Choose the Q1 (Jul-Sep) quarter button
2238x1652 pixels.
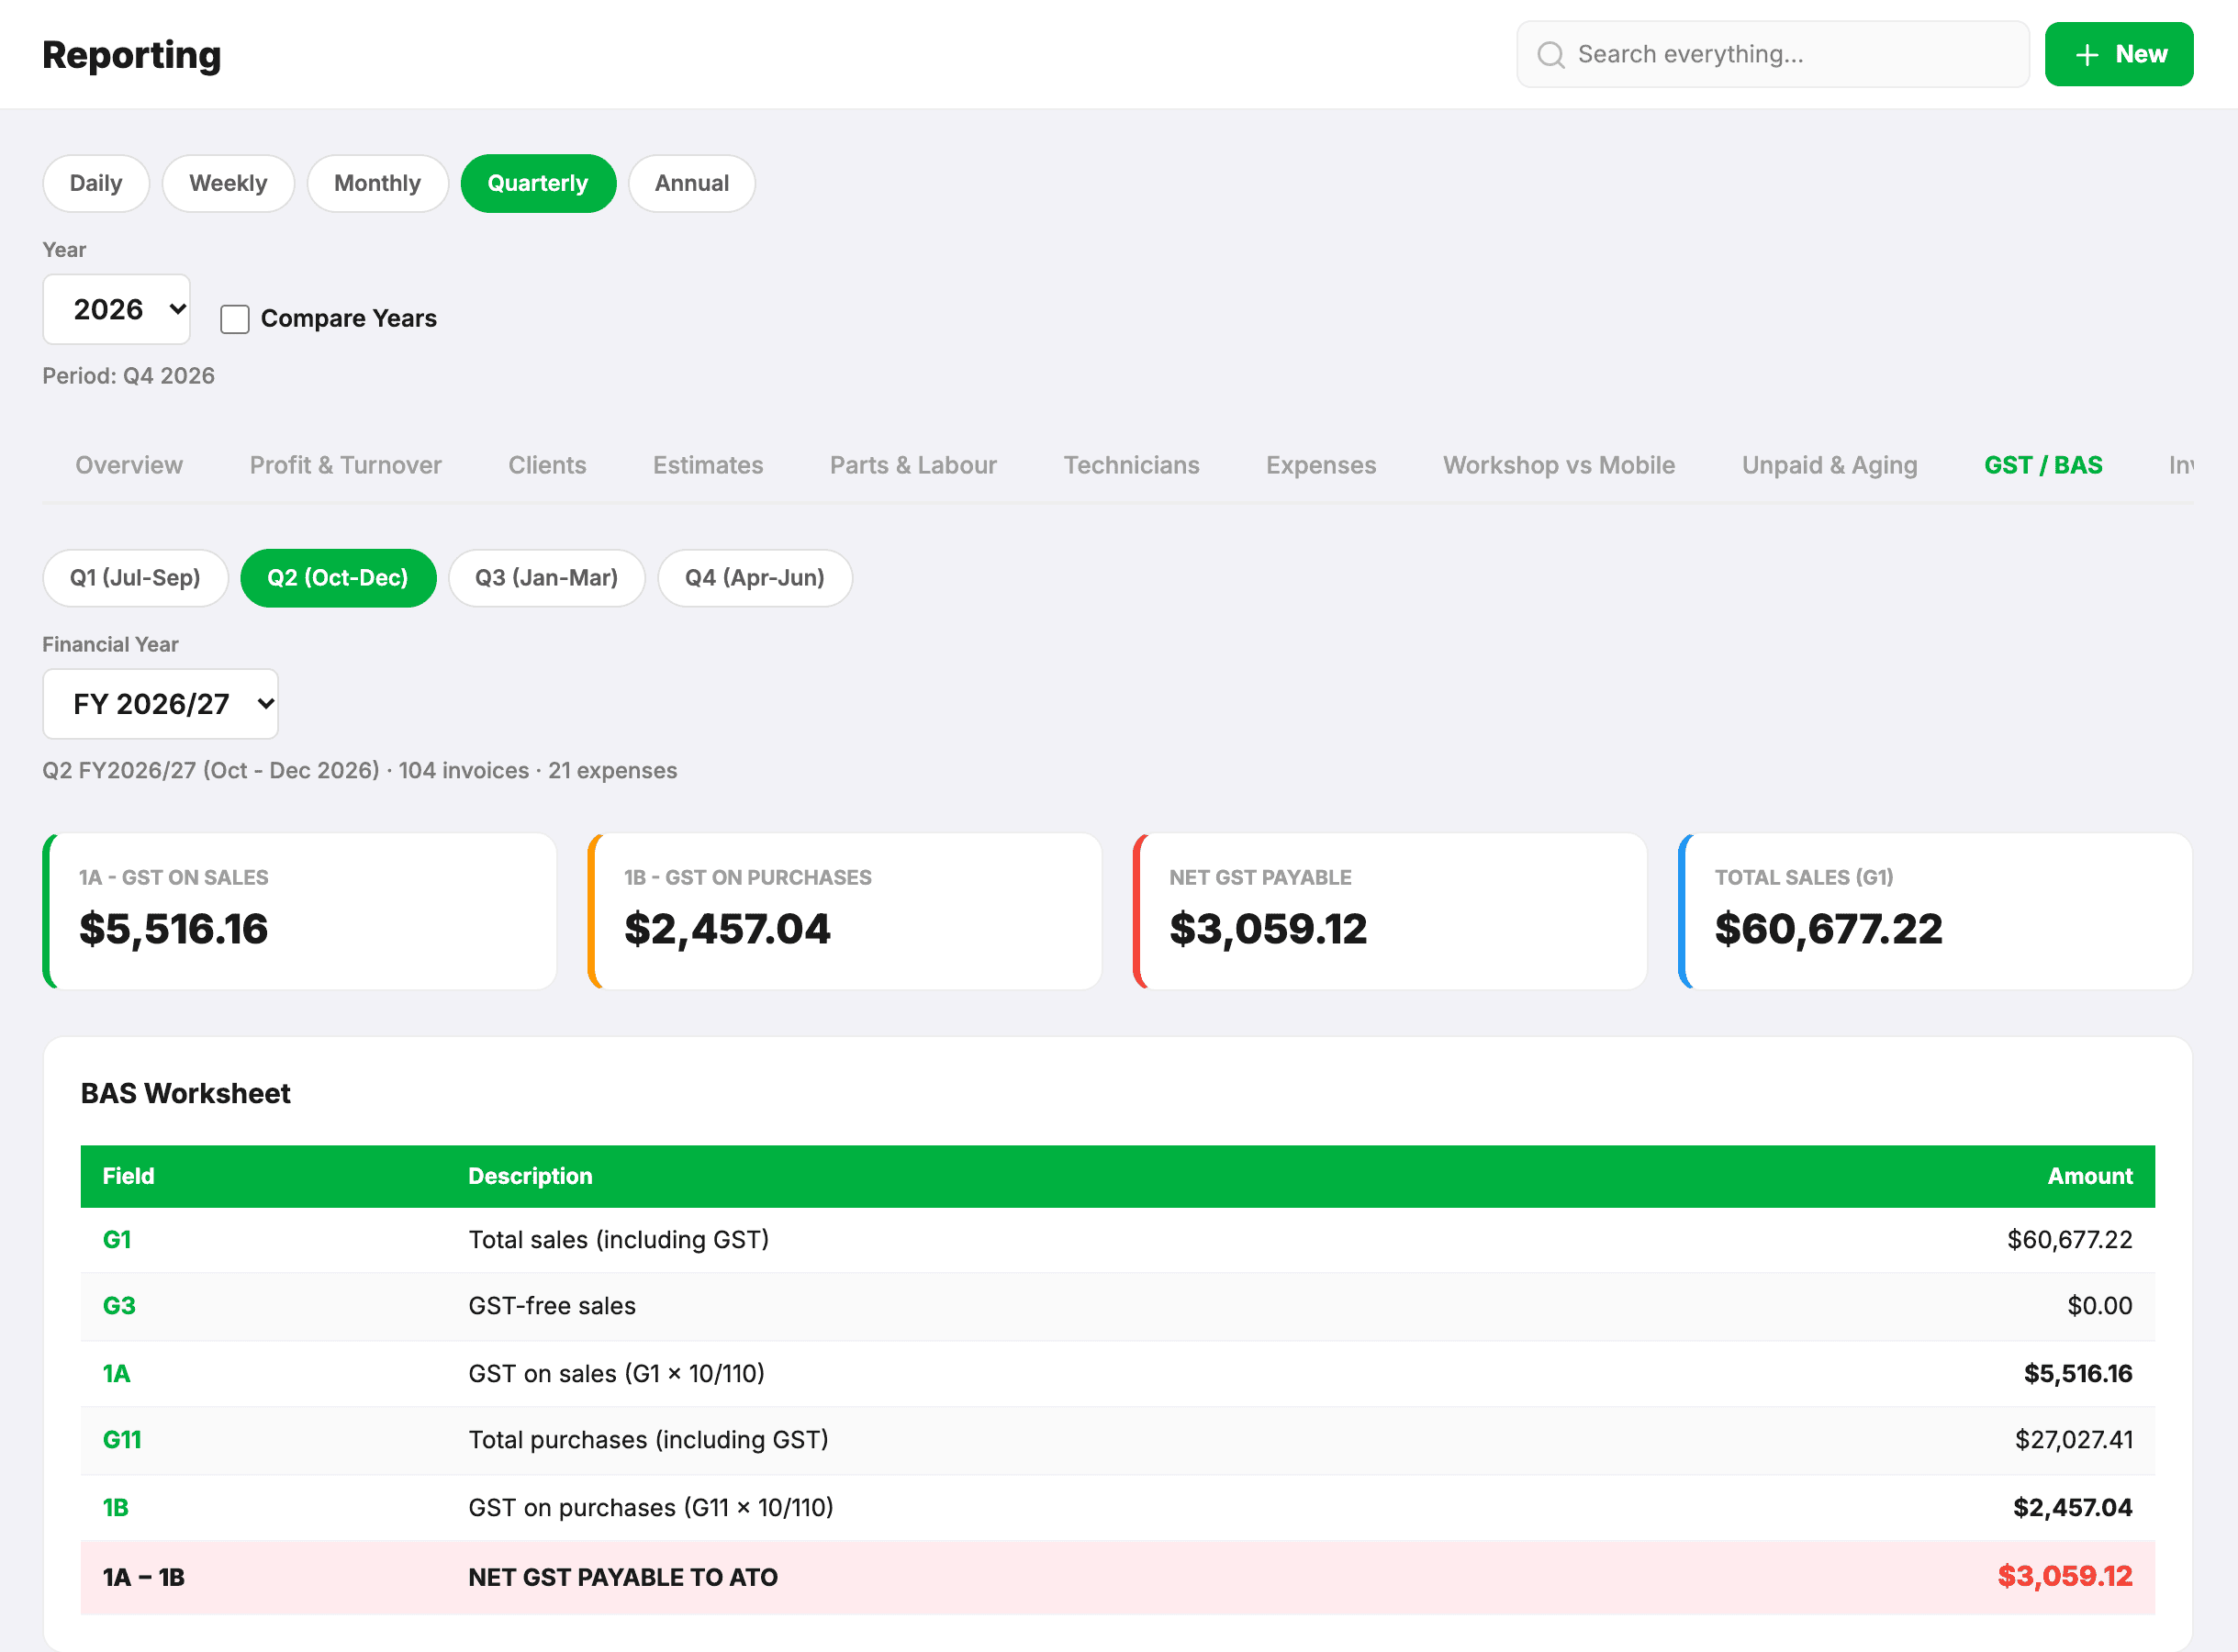point(135,578)
